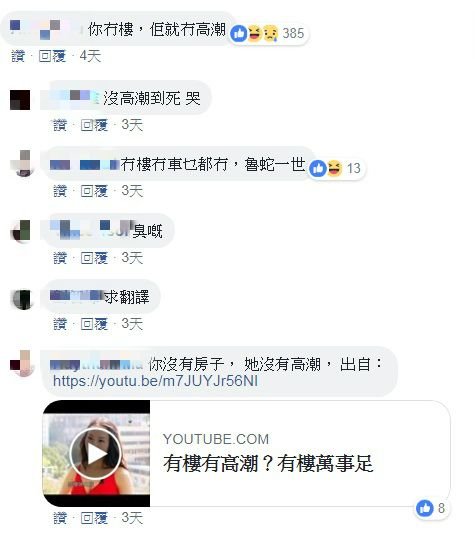The width and height of the screenshot is (475, 533).
Task: Reply to the 臭嘅 comment
Action: pos(94,258)
